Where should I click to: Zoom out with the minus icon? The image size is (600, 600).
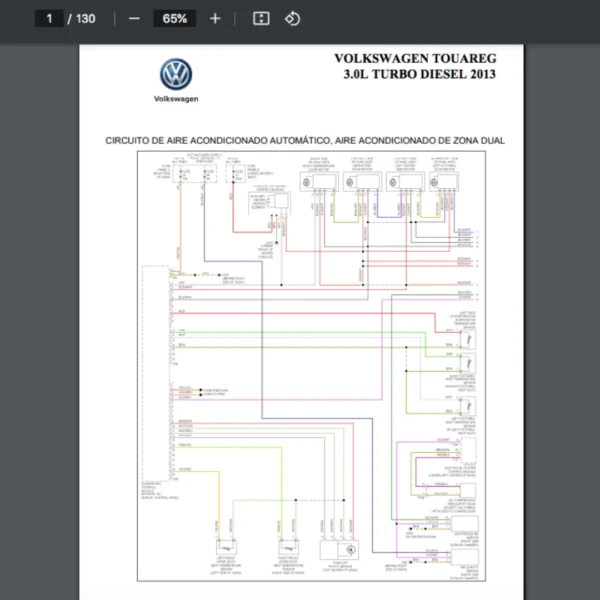point(134,18)
